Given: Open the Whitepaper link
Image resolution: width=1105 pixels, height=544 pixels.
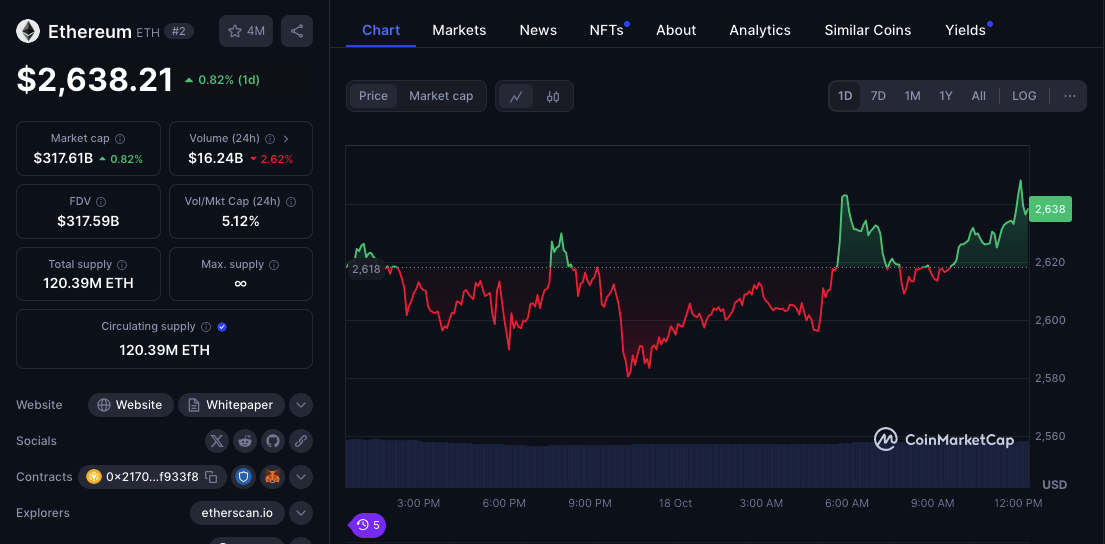Looking at the screenshot, I should 231,405.
